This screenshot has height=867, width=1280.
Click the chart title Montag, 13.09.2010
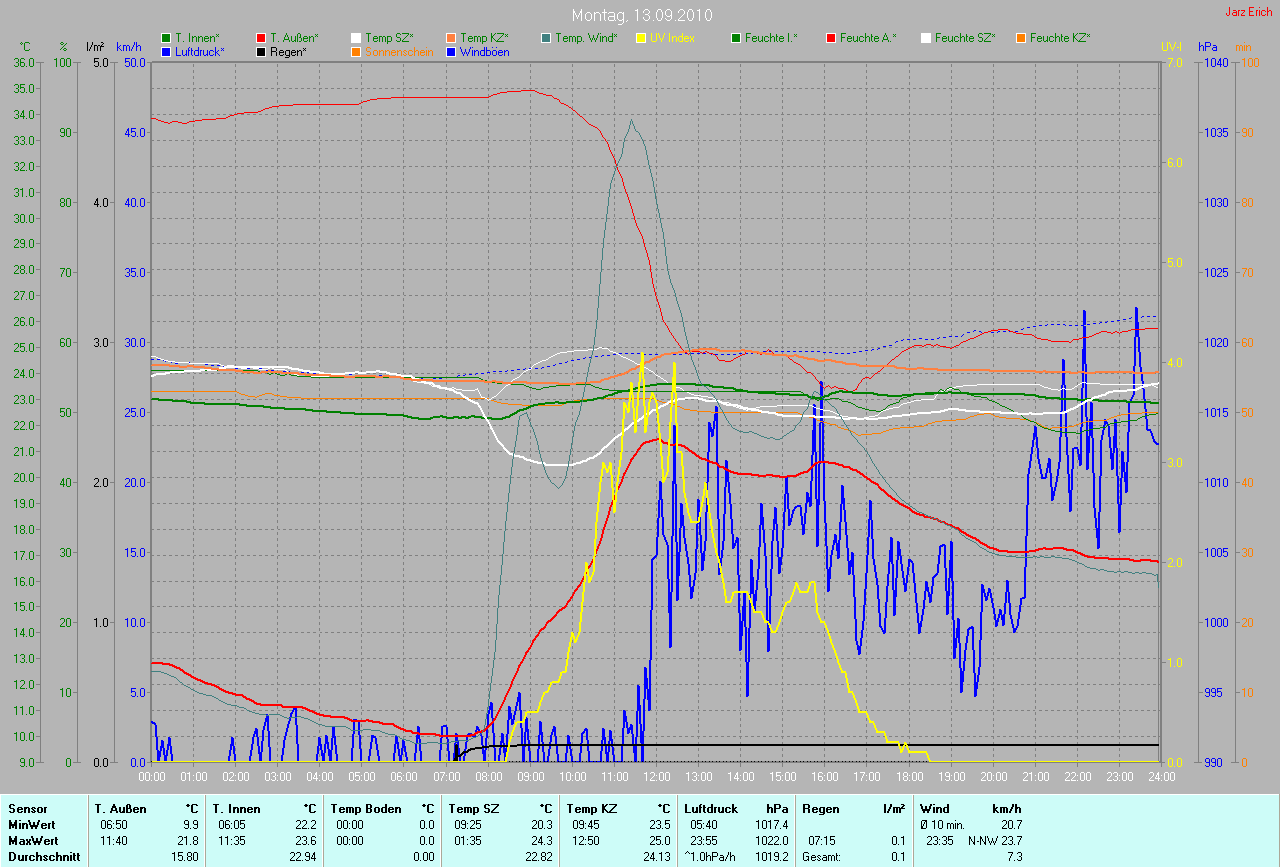[640, 15]
